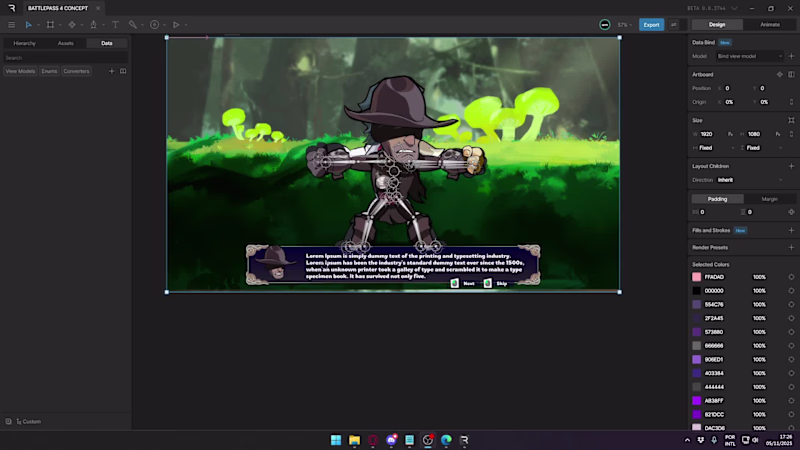Viewport: 800px width, 450px height.
Task: Click the target icon for FFADAD color
Action: (x=791, y=277)
